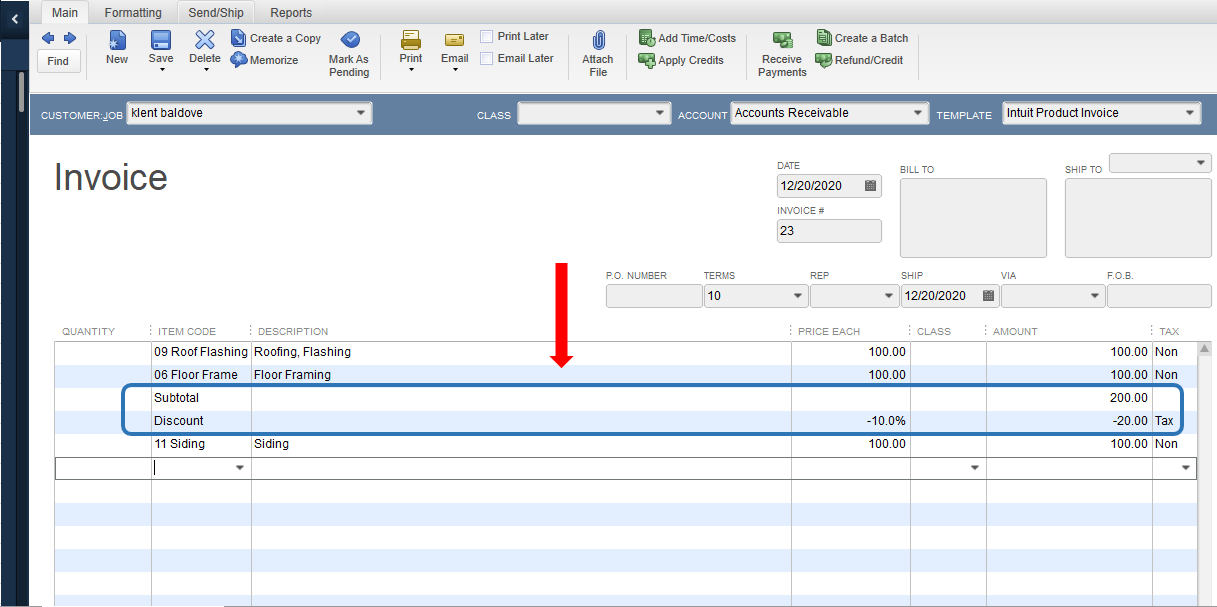Collapse the left sidebar chevron
1217x607 pixels.
coord(14,20)
